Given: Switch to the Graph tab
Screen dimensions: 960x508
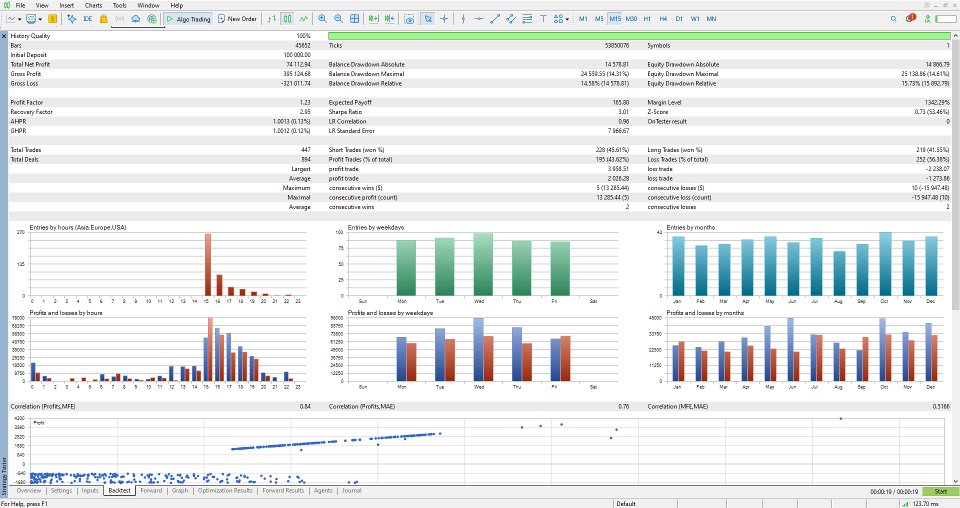Looking at the screenshot, I should coord(180,491).
